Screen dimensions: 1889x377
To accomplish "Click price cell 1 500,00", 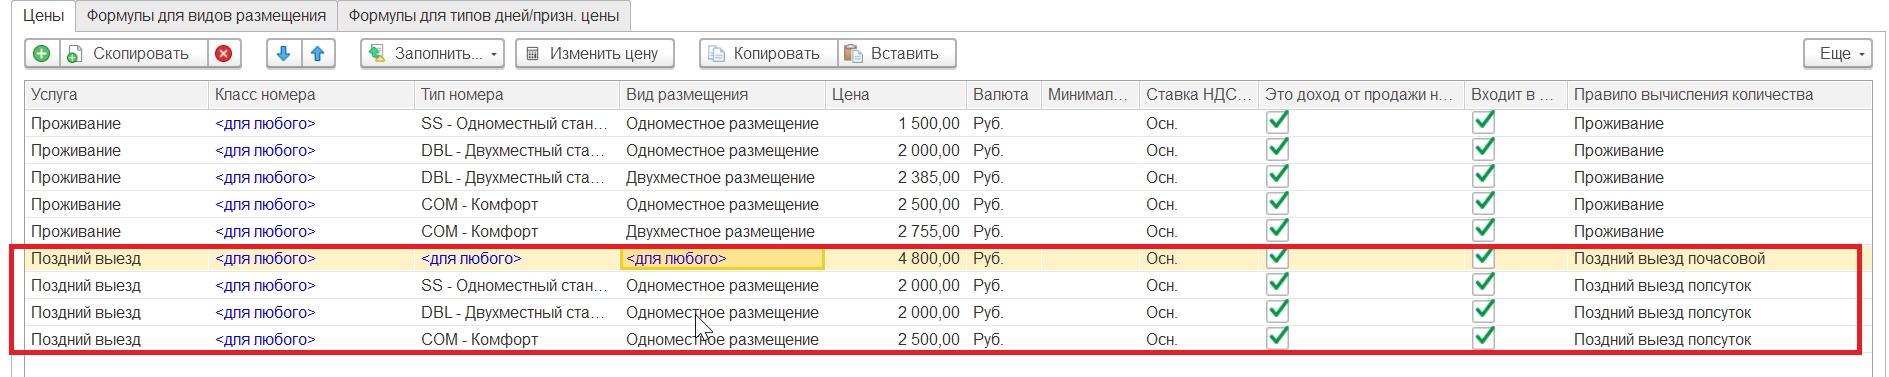I will pyautogui.click(x=895, y=123).
